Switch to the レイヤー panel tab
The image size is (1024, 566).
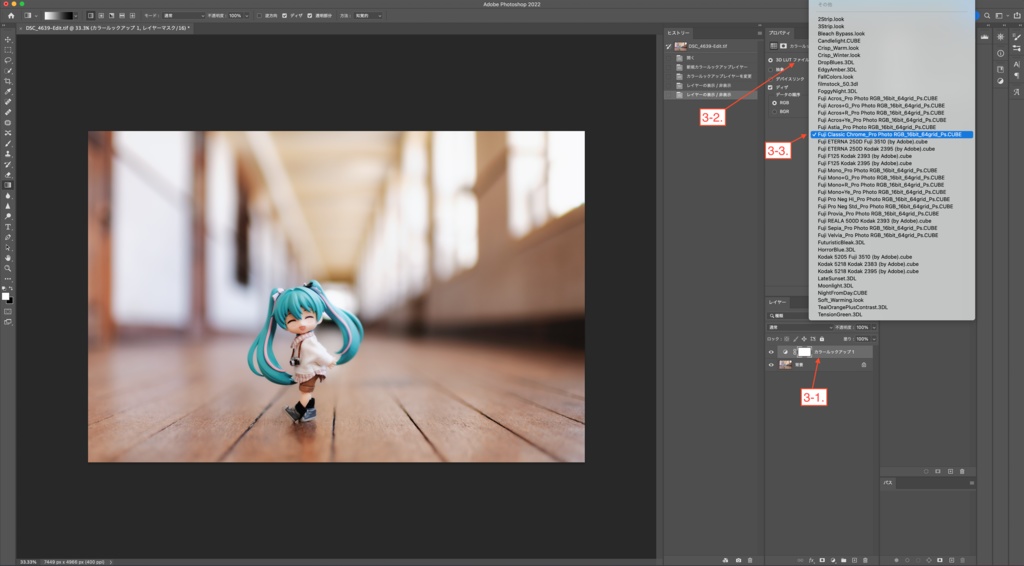click(777, 302)
